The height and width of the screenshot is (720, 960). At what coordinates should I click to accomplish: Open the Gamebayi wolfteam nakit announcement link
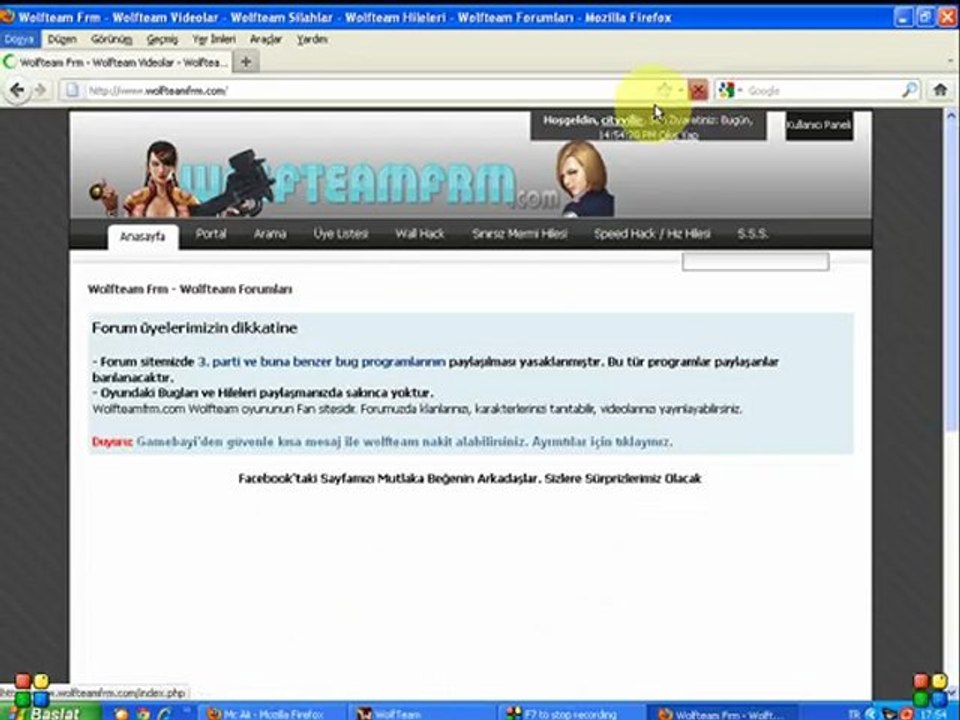[x=404, y=441]
